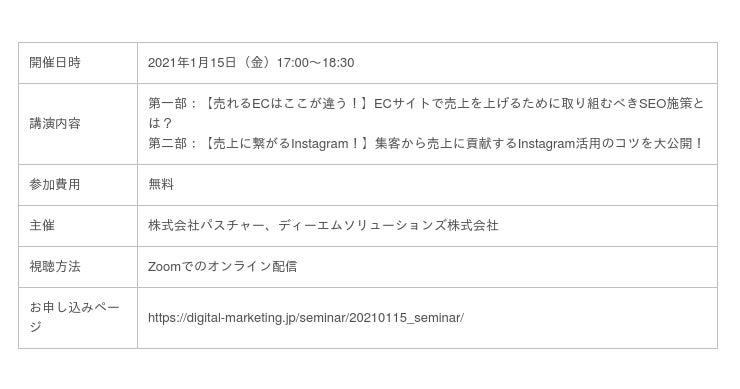
Task: Click the は？ continuation line text
Action: pos(160,123)
